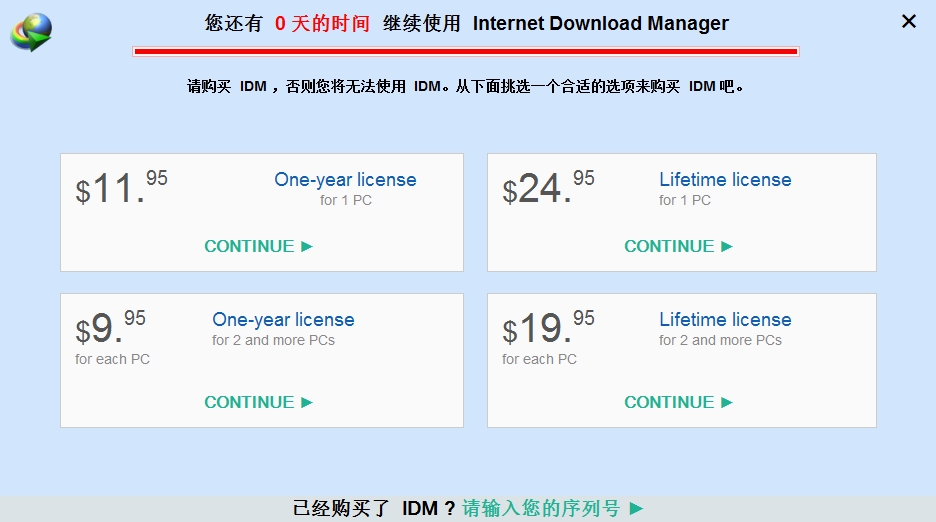Viewport: 936px width, 522px height.
Task: Select the Lifetime license for 1 PC title
Action: point(725,180)
